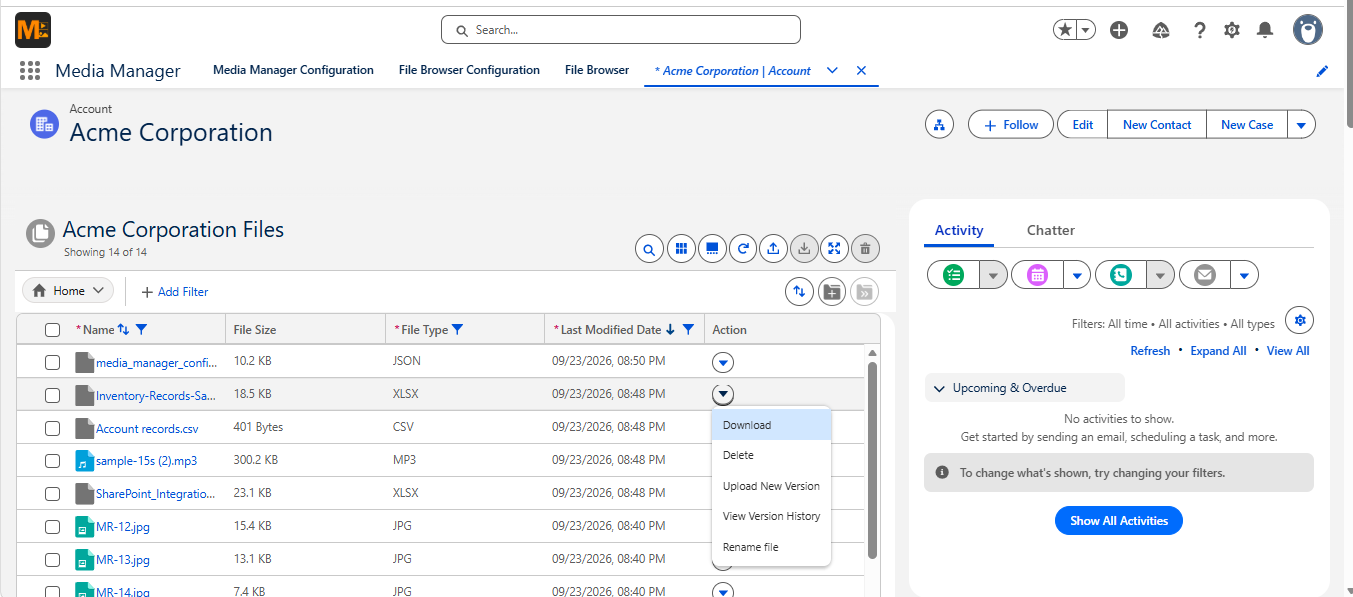Switch to grid view of files

pyautogui.click(x=680, y=249)
